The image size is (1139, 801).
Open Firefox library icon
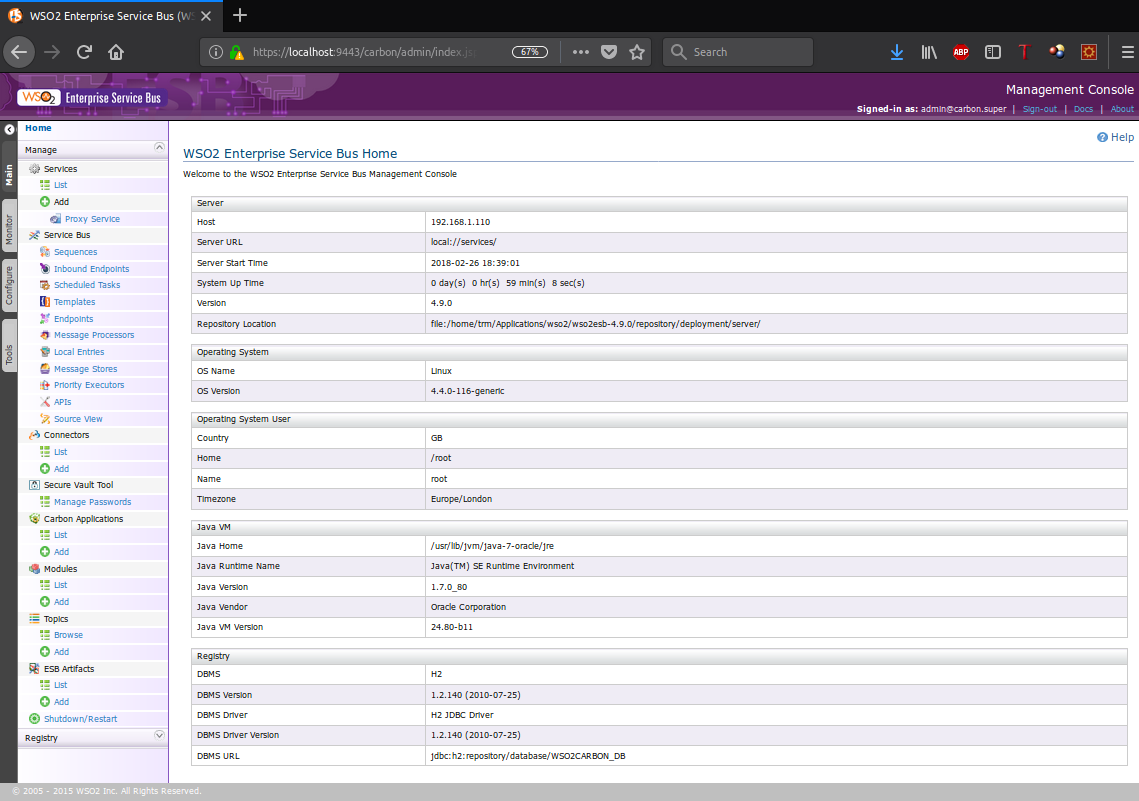coord(929,52)
